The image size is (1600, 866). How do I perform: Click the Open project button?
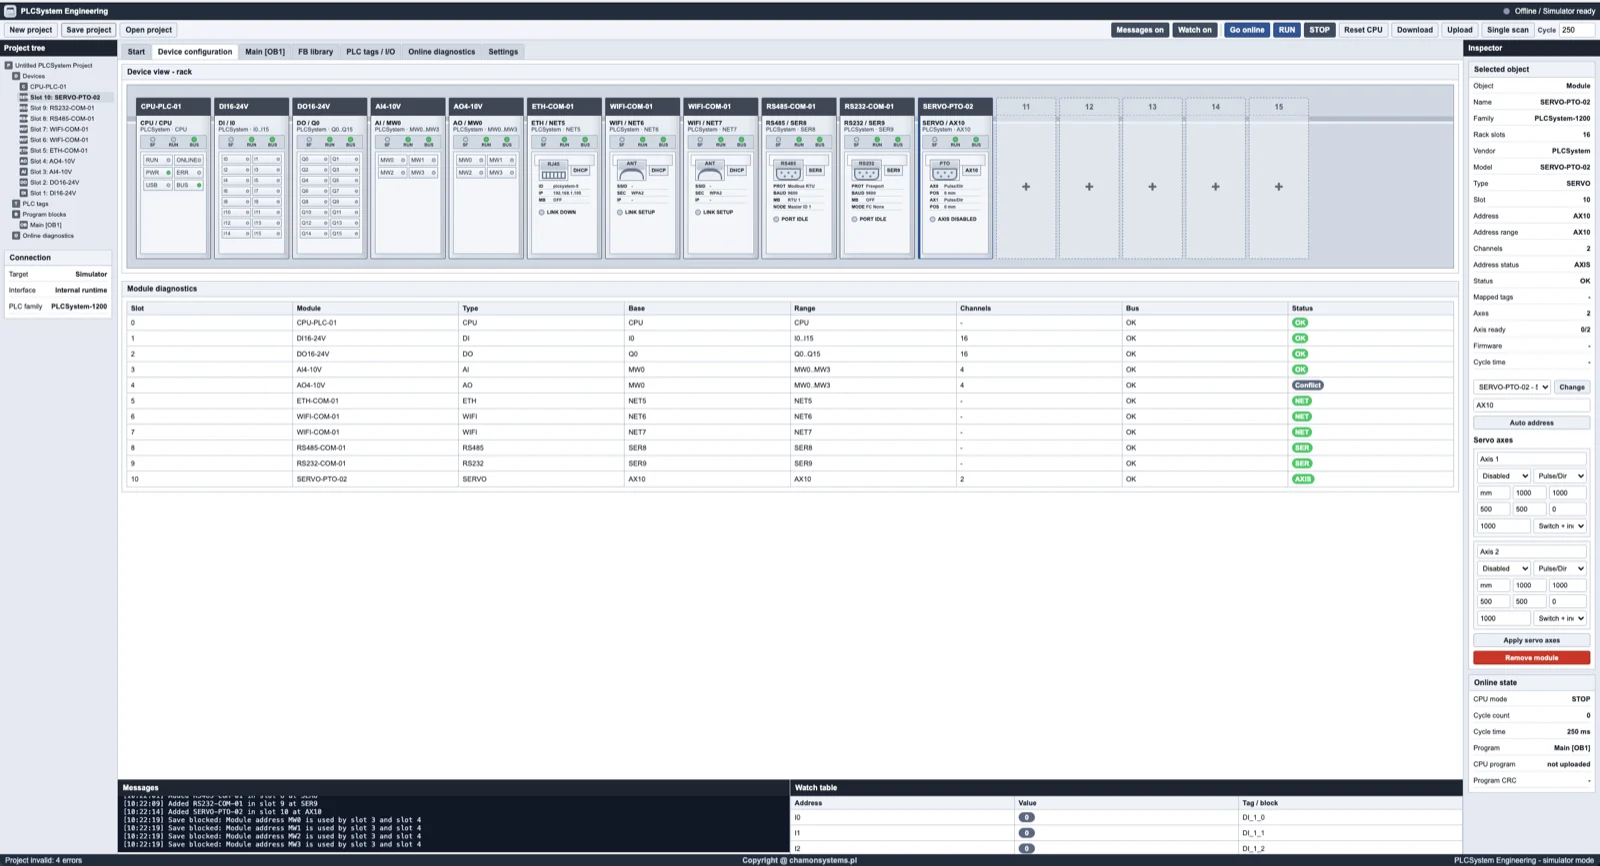coord(148,30)
